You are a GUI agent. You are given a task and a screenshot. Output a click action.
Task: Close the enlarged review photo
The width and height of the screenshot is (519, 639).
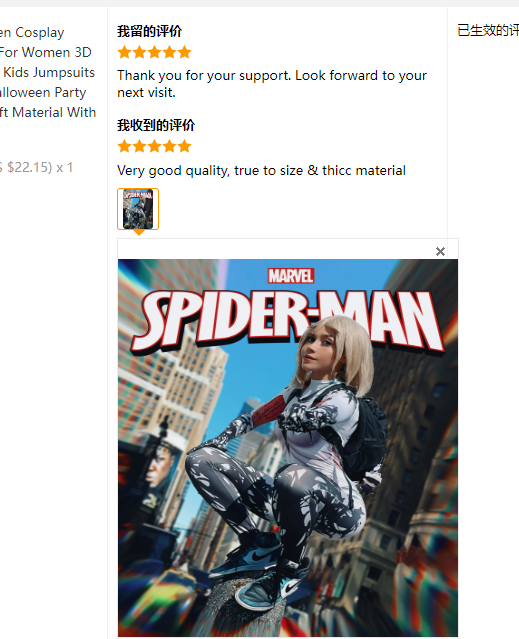tap(440, 251)
